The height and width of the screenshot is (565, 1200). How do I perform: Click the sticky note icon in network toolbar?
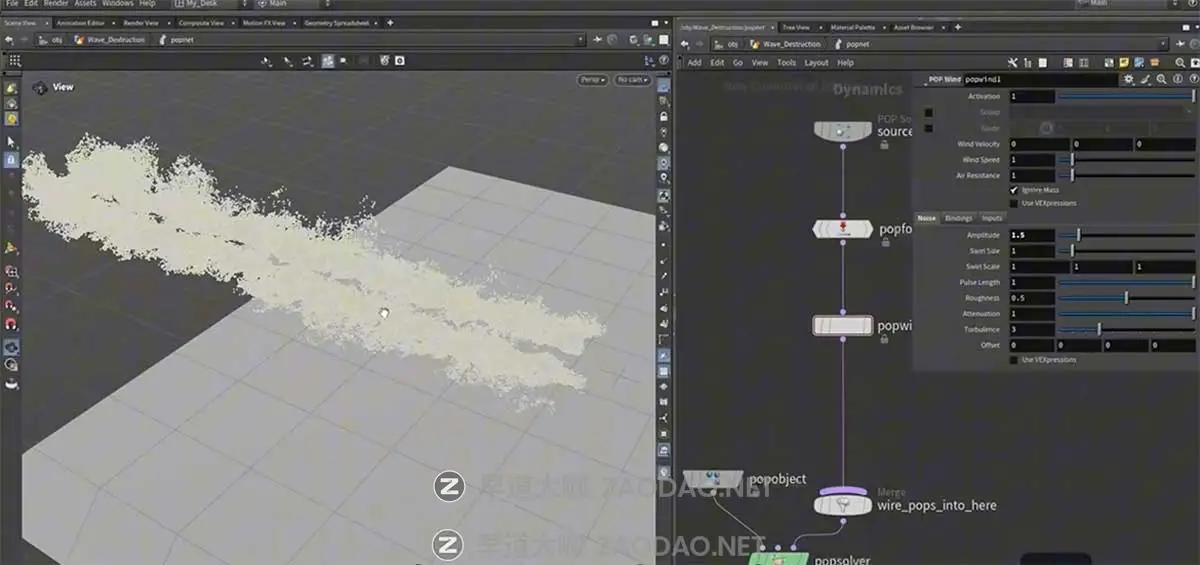(1125, 62)
